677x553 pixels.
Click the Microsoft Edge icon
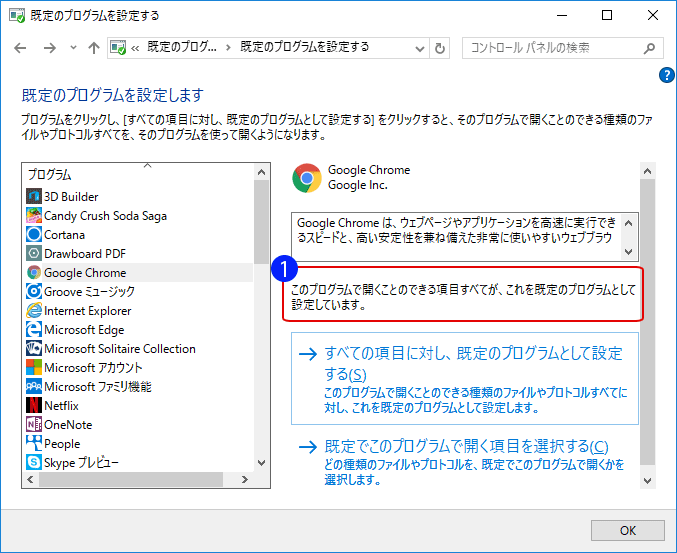(x=34, y=329)
